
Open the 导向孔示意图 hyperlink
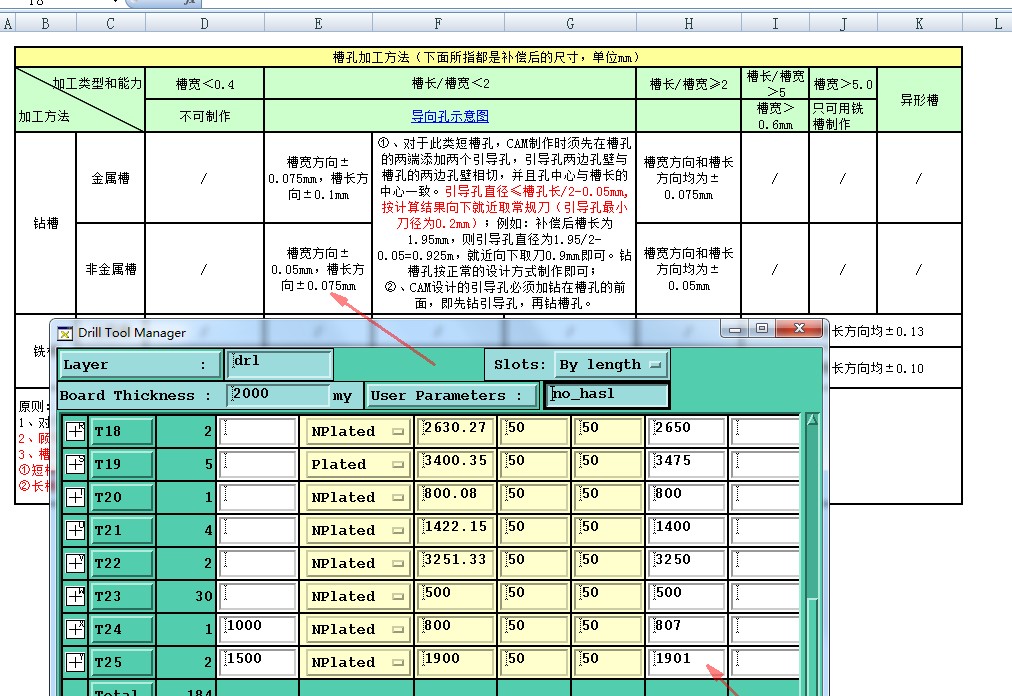[x=450, y=116]
